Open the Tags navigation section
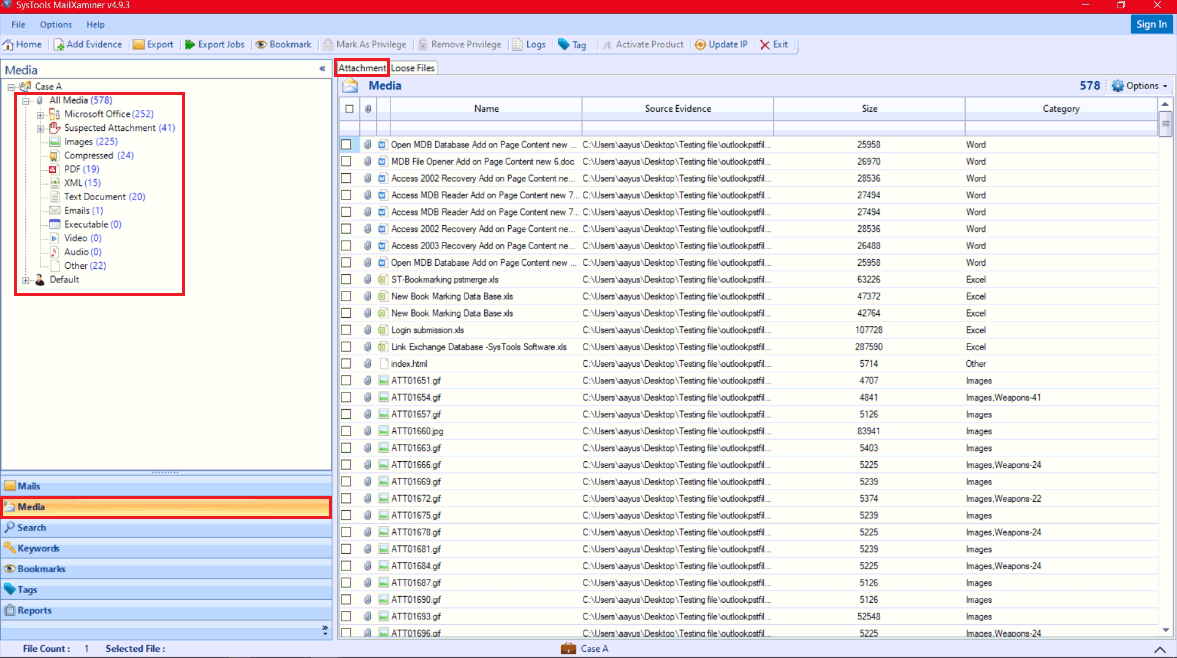The width and height of the screenshot is (1177, 658). [x=166, y=590]
